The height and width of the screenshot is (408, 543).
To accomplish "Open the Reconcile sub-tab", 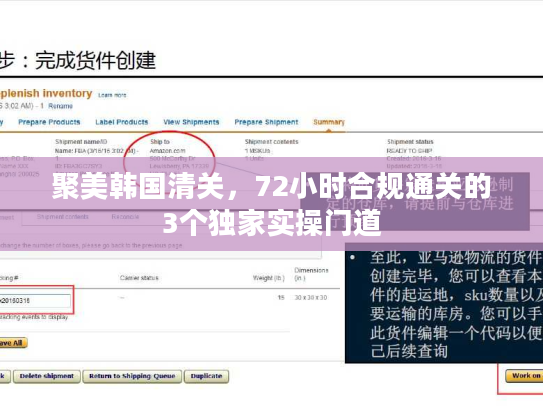I will coord(125,217).
